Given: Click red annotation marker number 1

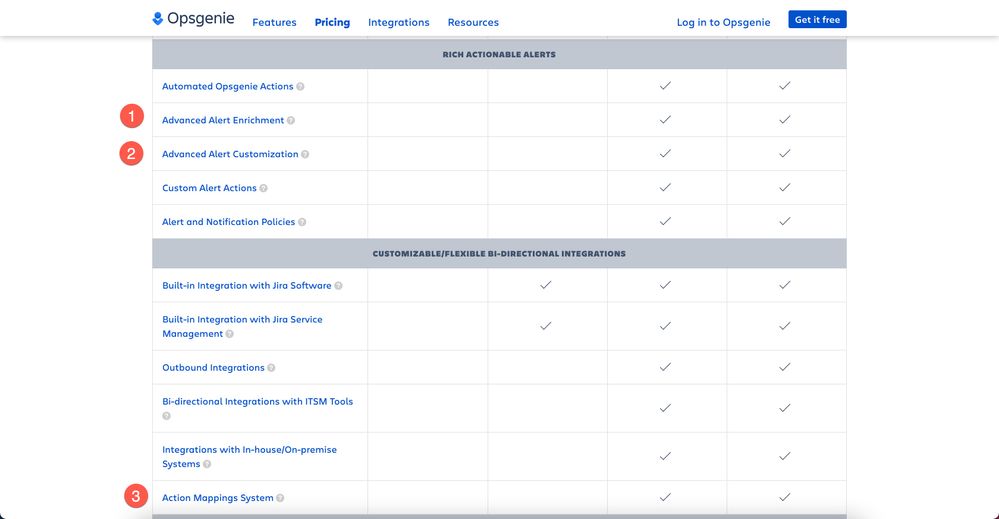Looking at the screenshot, I should (132, 117).
